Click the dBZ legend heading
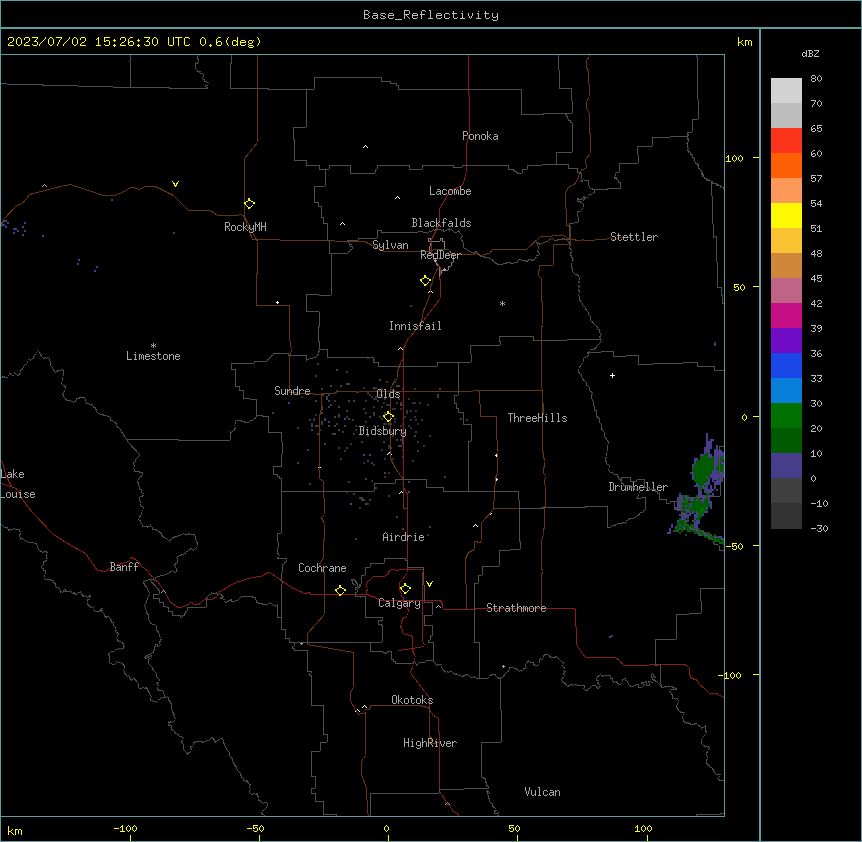The width and height of the screenshot is (862, 842). [x=810, y=53]
